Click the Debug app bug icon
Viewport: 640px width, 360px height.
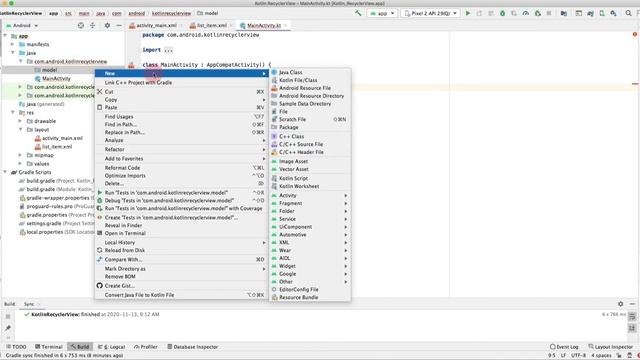pyautogui.click(x=502, y=13)
